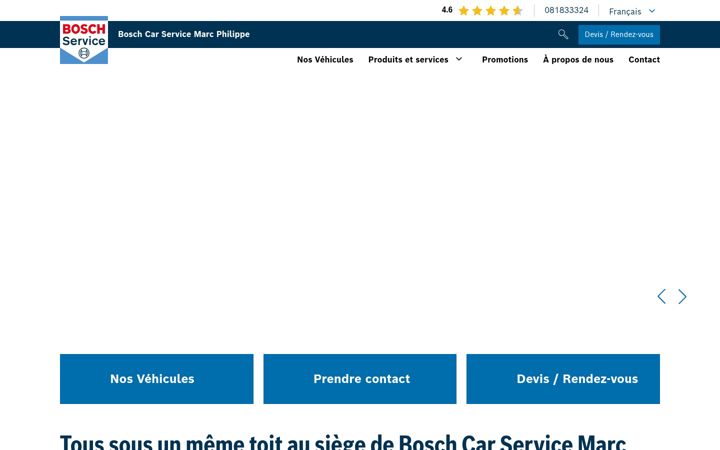Click header Devis / Rendez-vous button

[619, 34]
